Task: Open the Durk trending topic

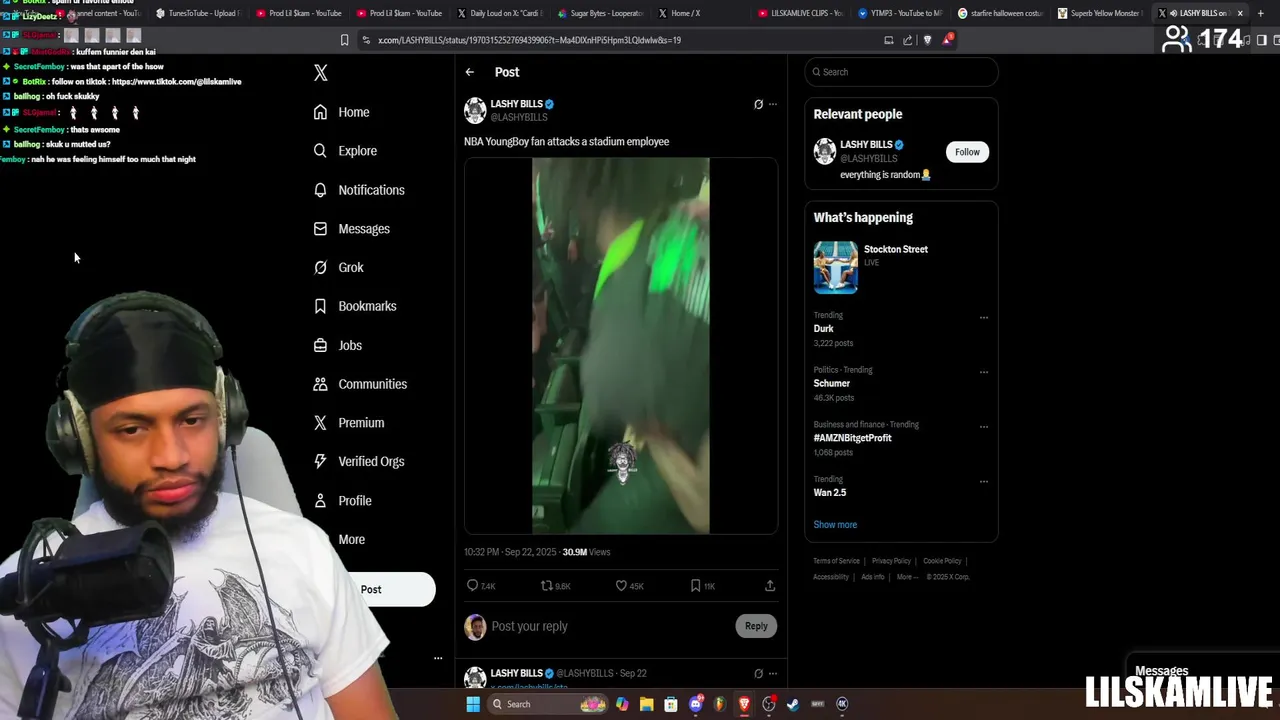Action: (823, 329)
